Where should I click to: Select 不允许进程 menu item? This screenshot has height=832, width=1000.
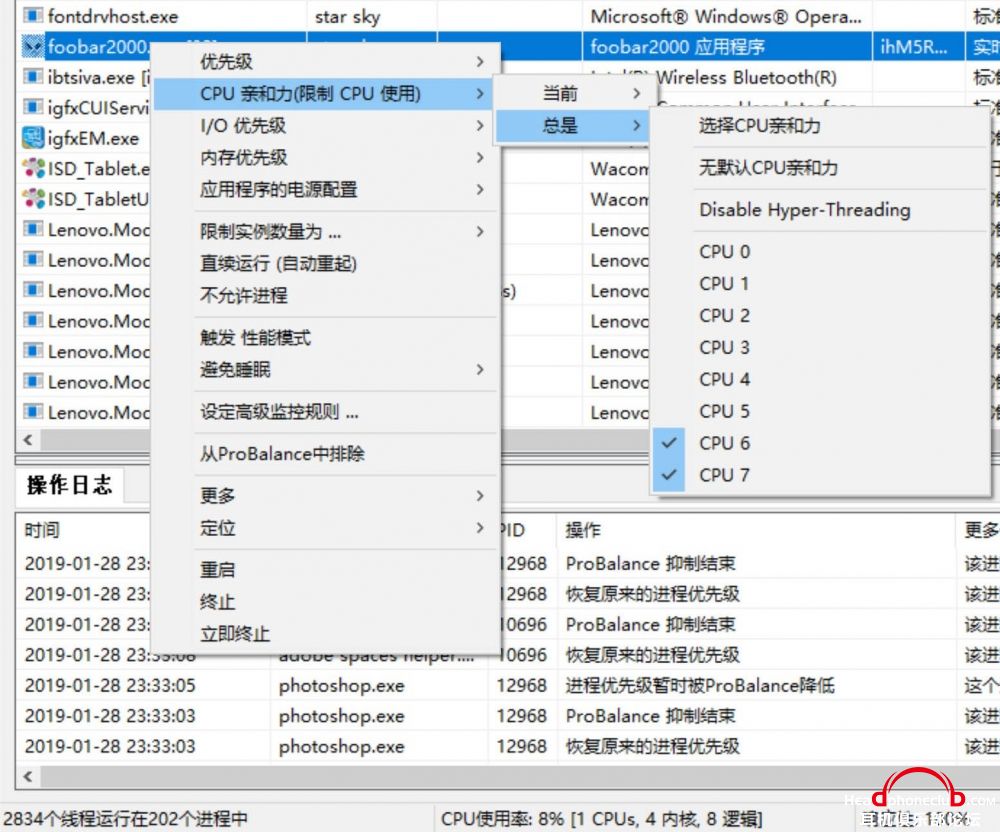325,295
